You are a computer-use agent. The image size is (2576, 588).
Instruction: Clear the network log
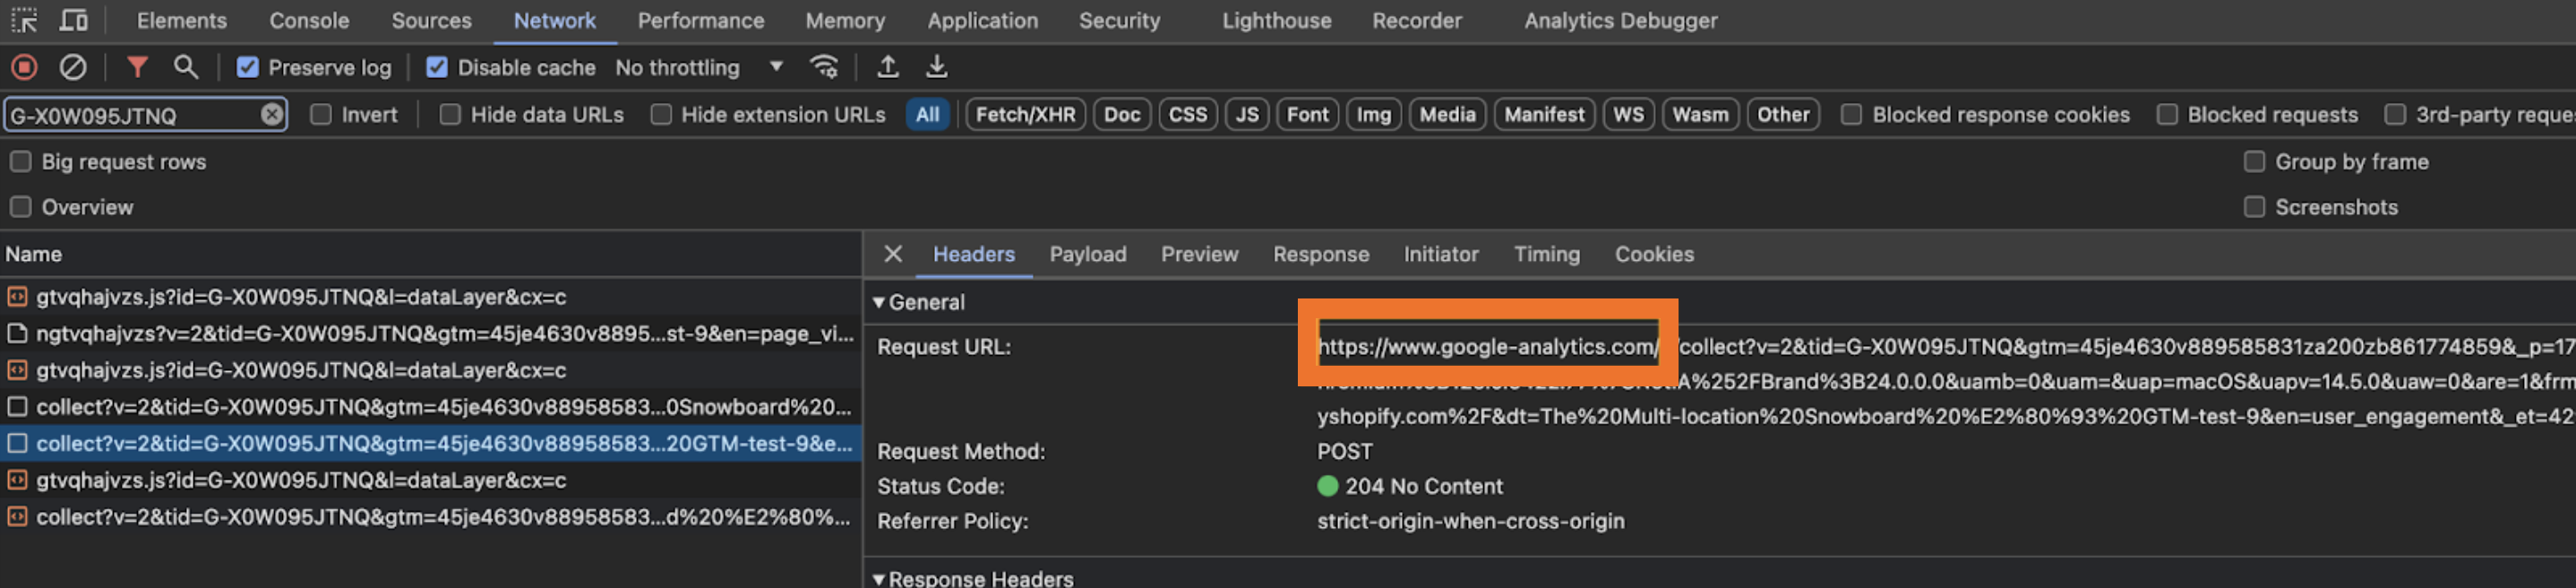point(73,67)
